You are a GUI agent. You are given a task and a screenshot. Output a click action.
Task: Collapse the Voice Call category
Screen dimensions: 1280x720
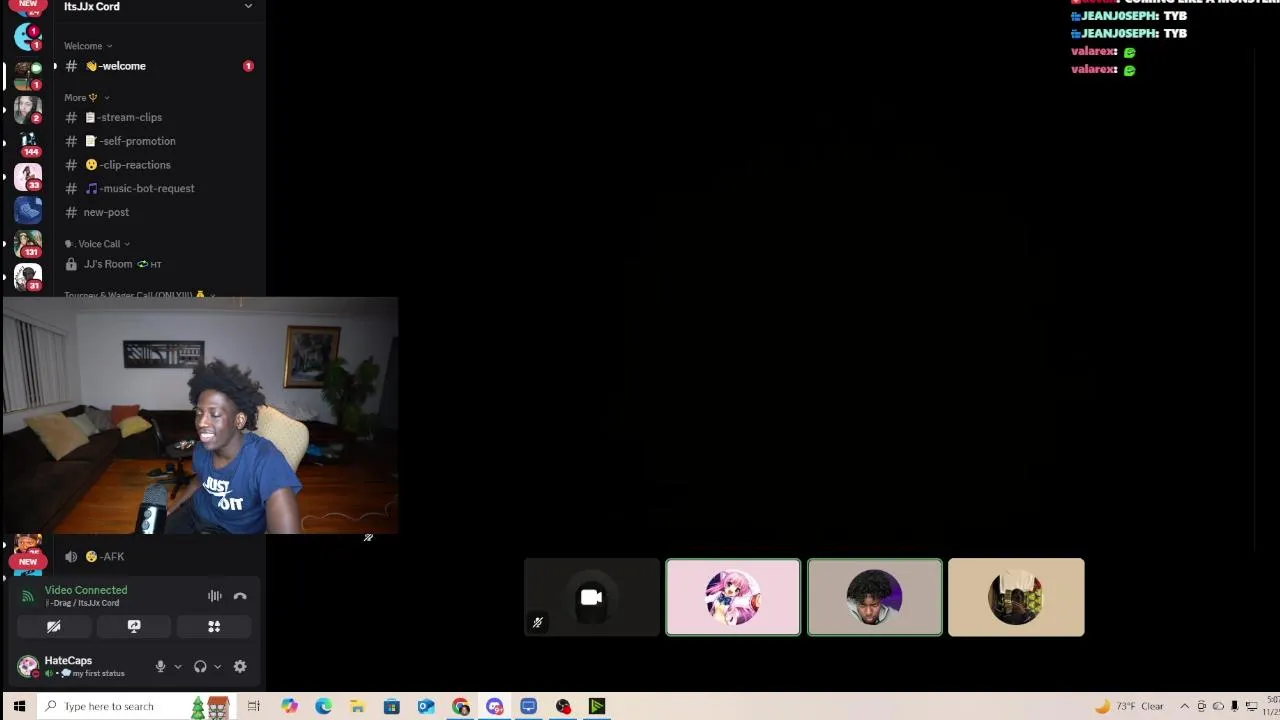tap(97, 244)
